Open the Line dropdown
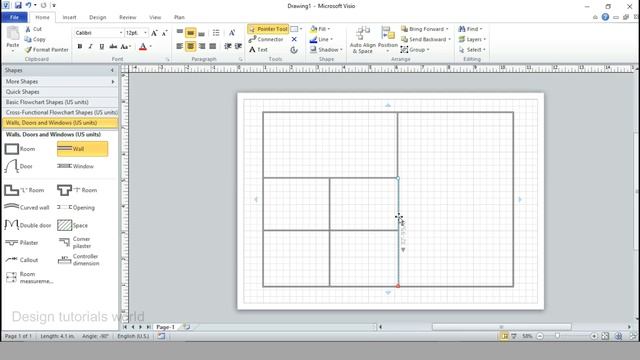The height and width of the screenshot is (360, 640). [x=321, y=39]
